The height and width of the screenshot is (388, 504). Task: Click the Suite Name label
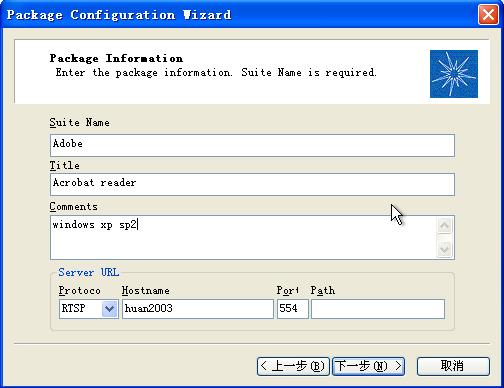pyautogui.click(x=79, y=123)
